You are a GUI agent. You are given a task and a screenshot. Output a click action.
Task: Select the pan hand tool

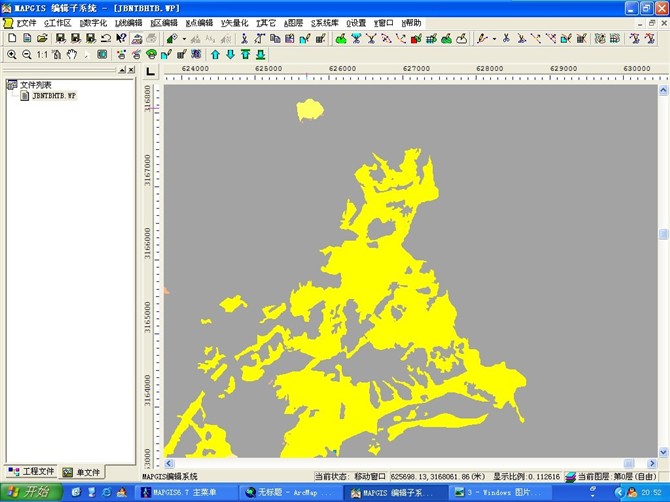point(72,54)
